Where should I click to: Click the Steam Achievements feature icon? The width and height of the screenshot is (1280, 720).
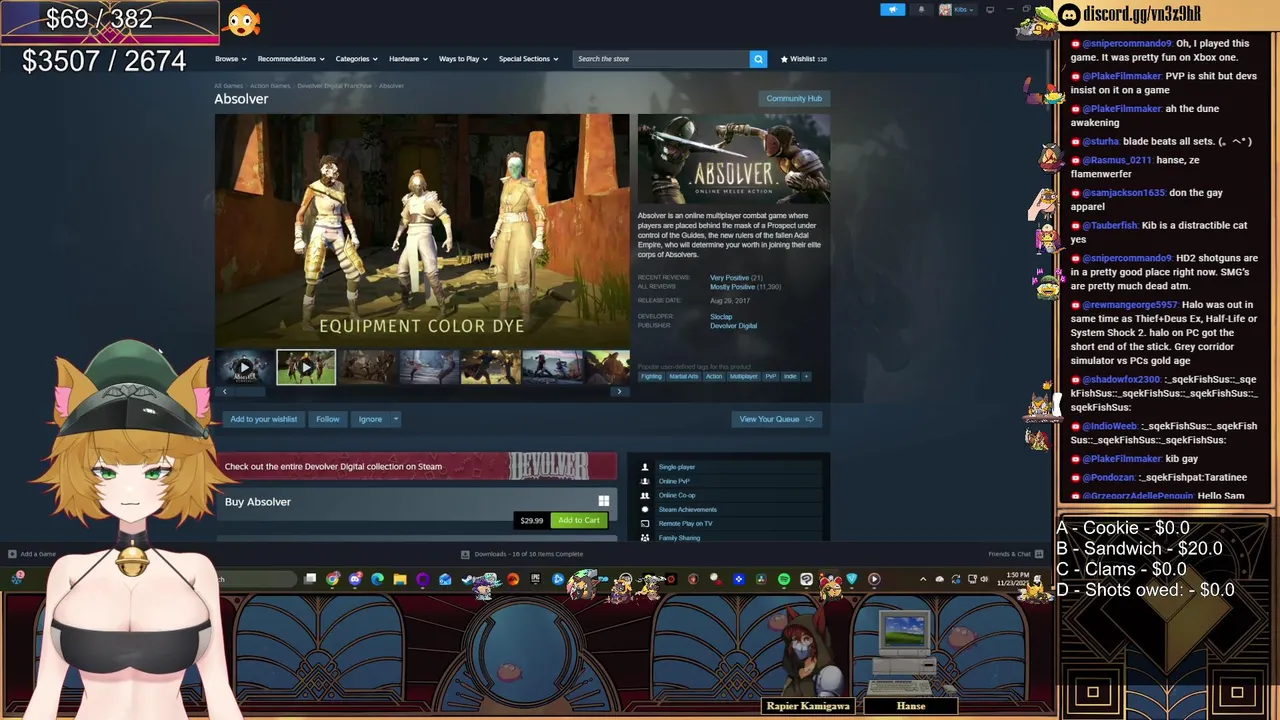pyautogui.click(x=645, y=509)
